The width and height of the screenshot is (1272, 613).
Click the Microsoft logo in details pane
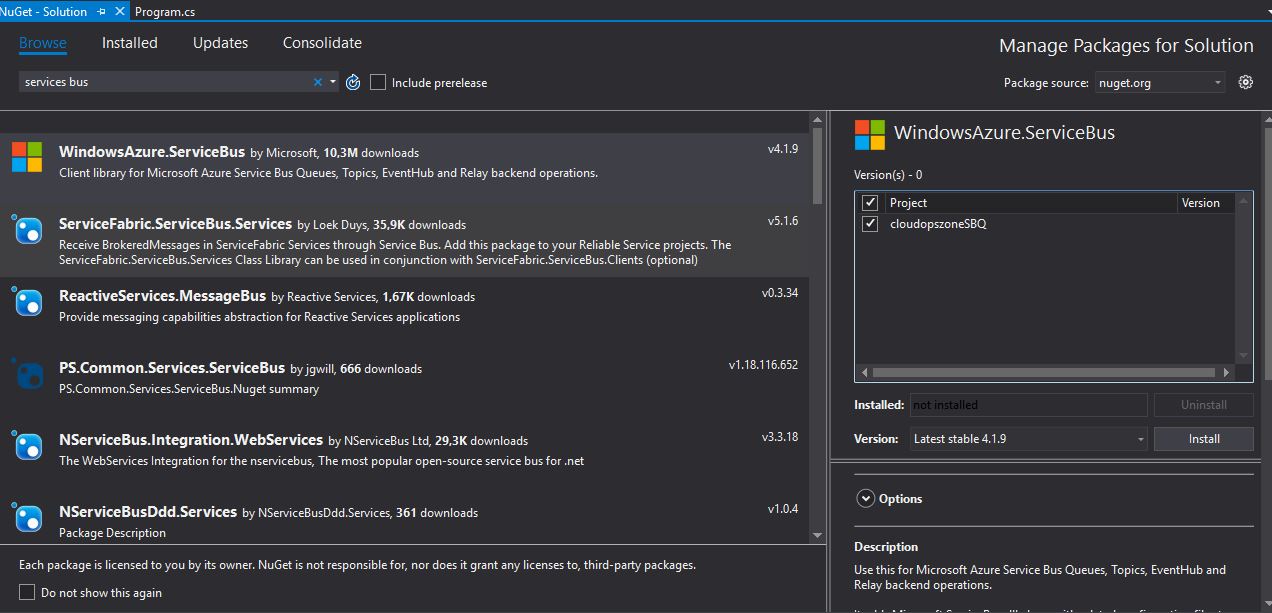[x=869, y=134]
